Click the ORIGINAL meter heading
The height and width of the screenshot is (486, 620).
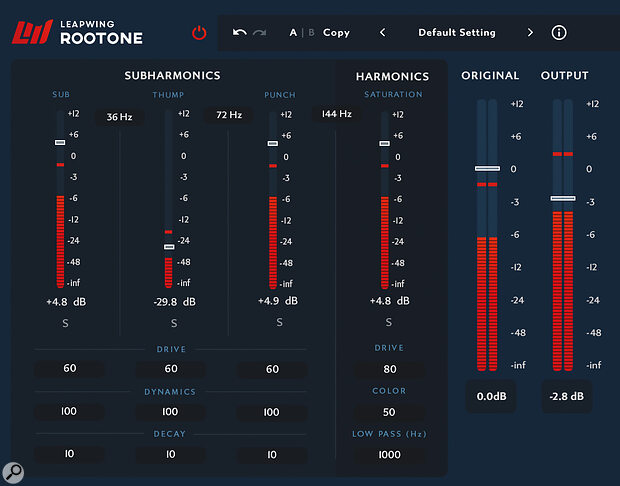490,76
